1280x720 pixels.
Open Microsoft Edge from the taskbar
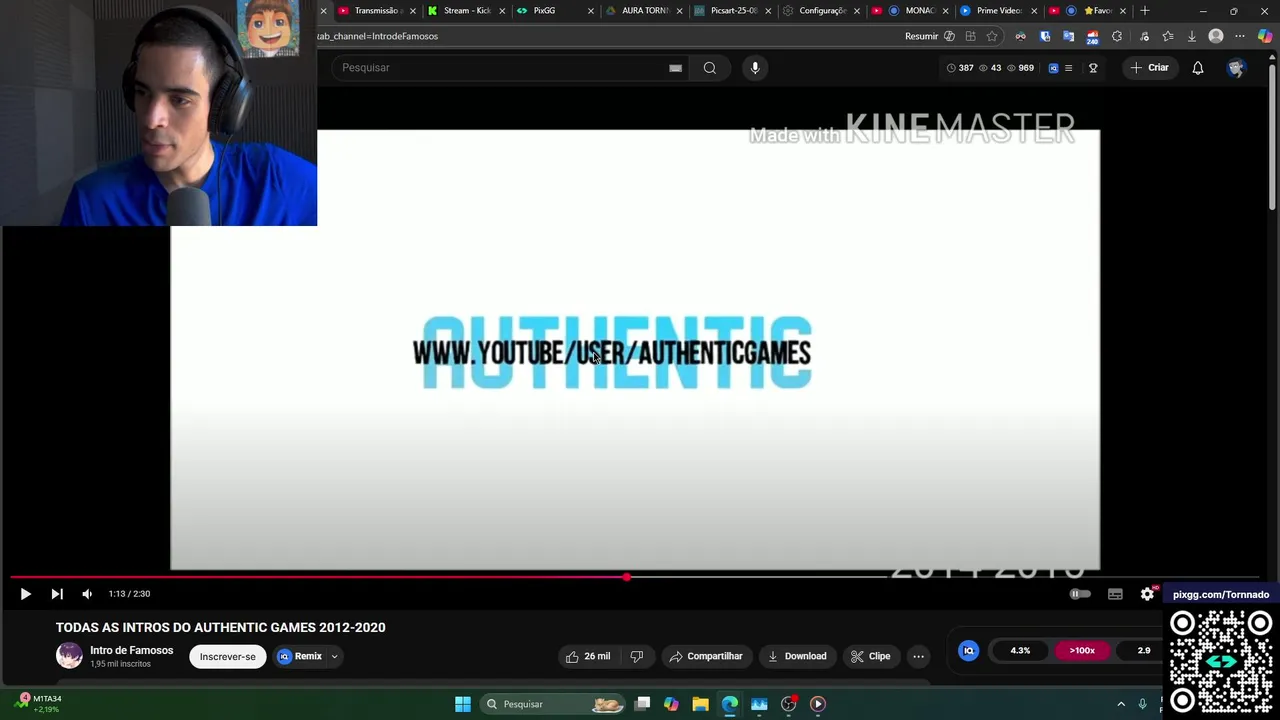(730, 704)
